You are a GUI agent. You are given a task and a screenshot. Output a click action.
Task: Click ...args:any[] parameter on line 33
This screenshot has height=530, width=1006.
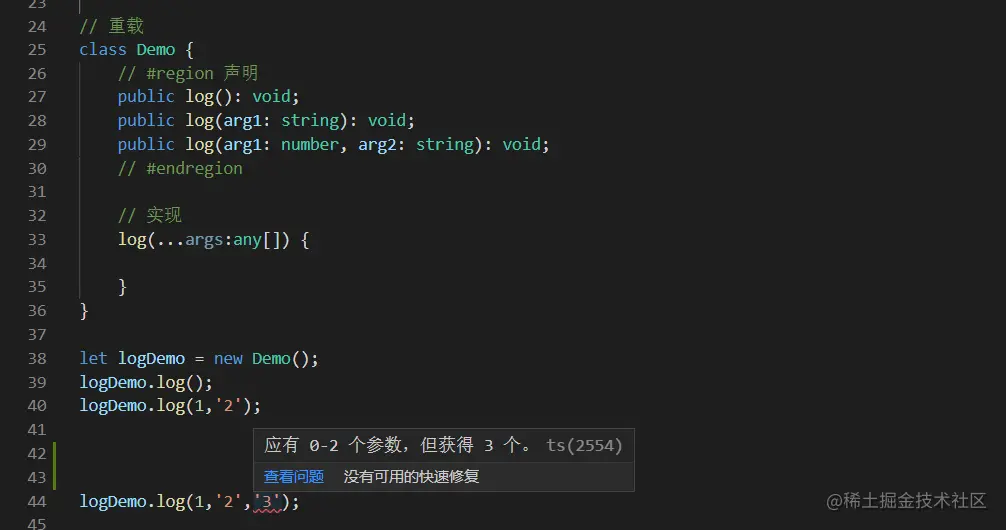[219, 240]
